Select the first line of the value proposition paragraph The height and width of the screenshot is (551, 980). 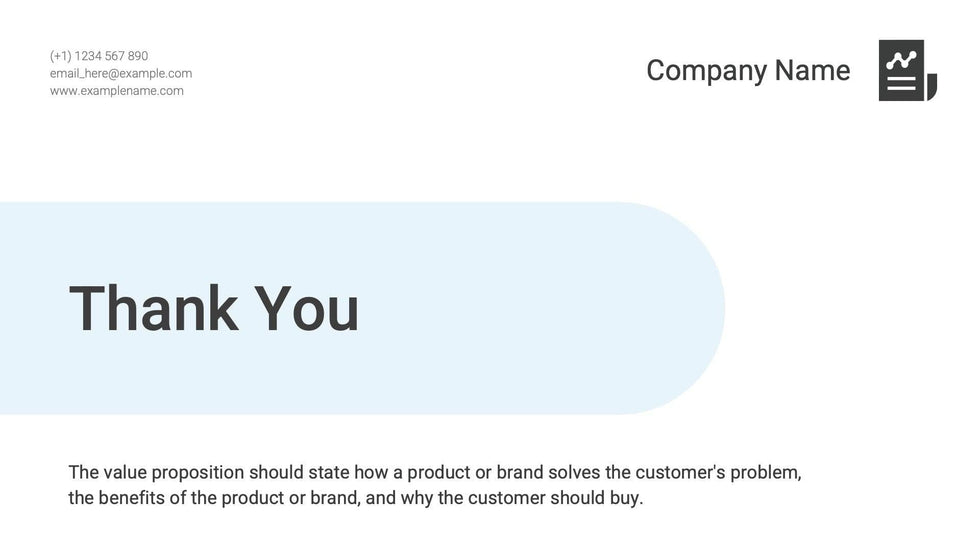435,472
